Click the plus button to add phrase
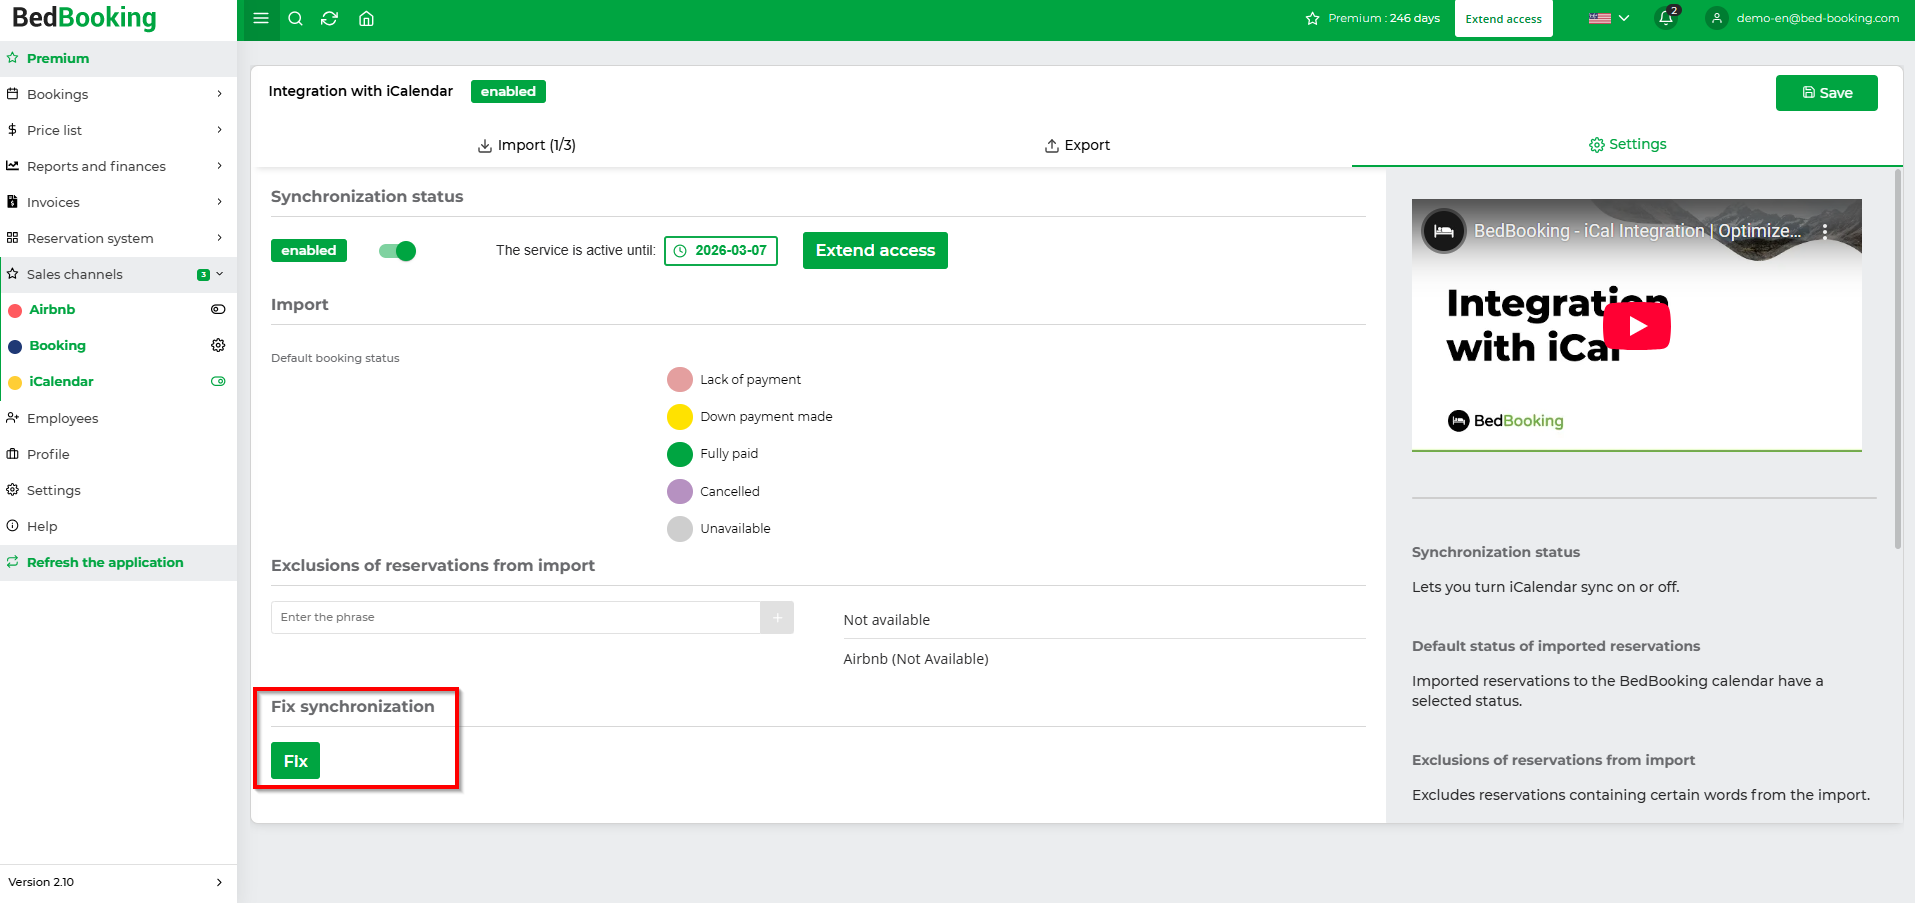The image size is (1915, 903). point(777,618)
